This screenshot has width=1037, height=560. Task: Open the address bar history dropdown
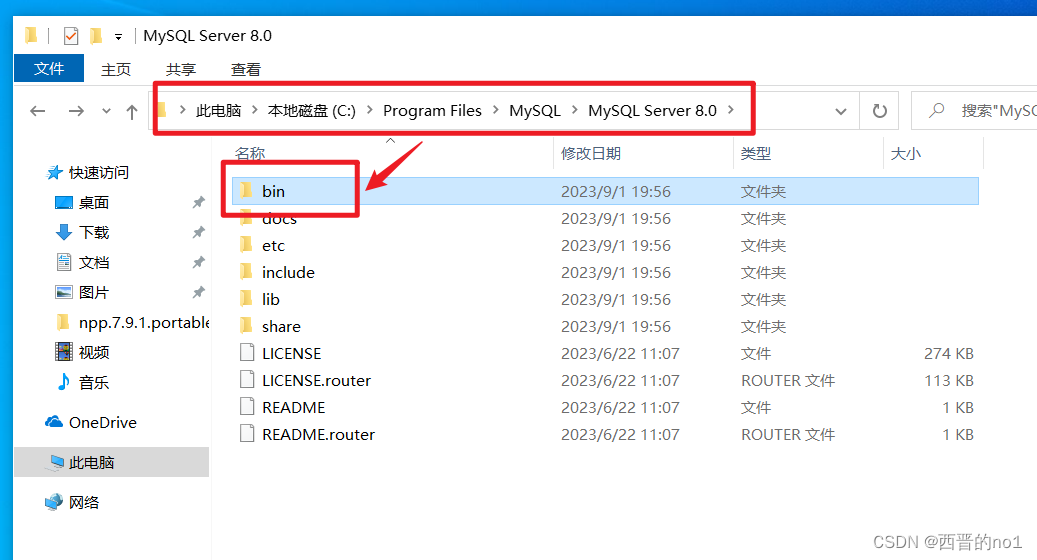[841, 111]
